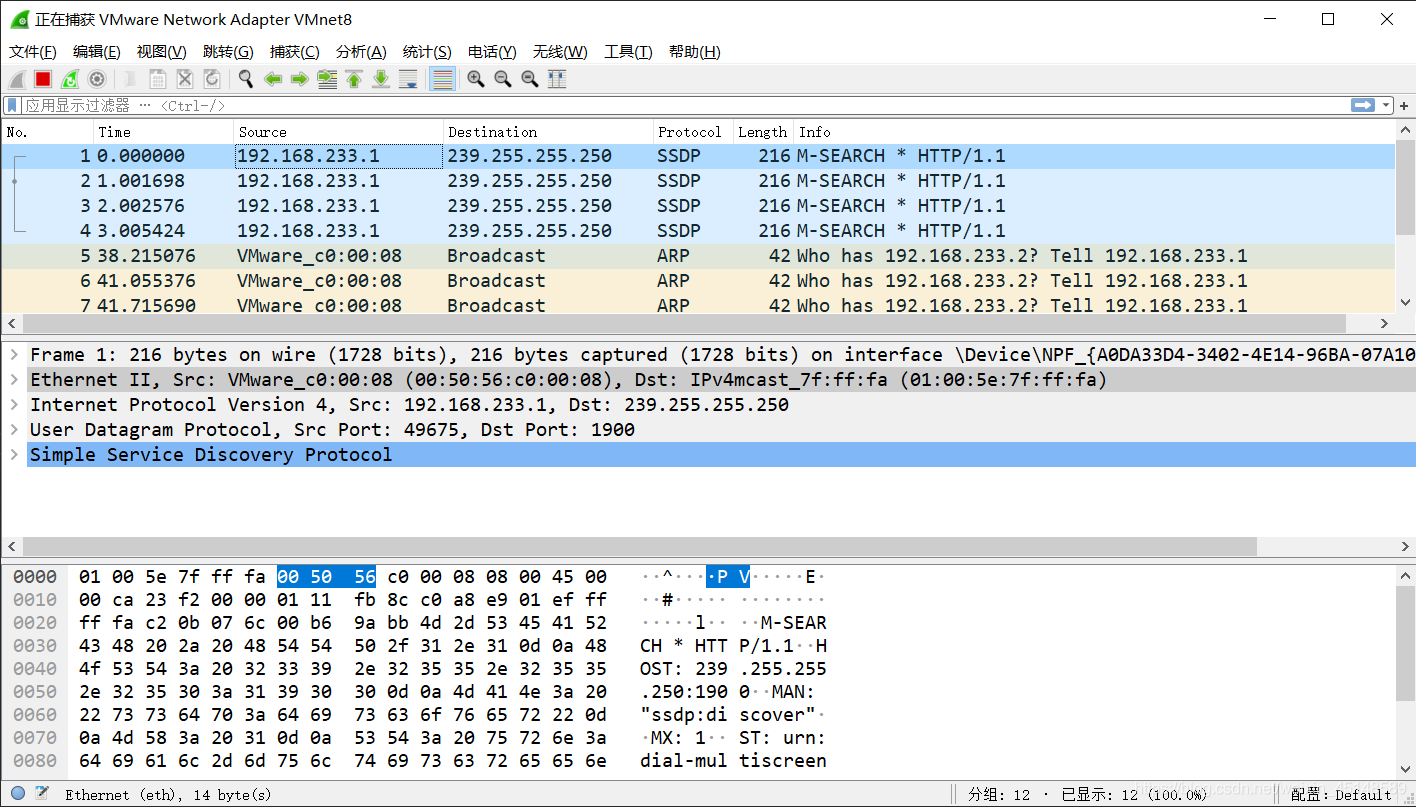Sort by Length column header
Screen dimensions: 1416x807
click(x=764, y=132)
